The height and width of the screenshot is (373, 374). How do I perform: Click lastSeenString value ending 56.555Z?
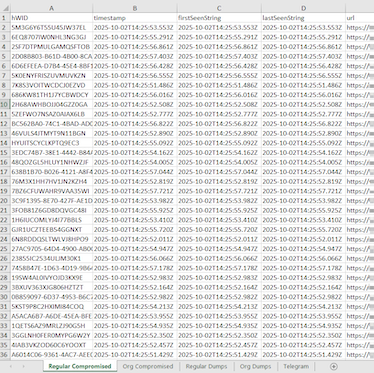[303, 76]
